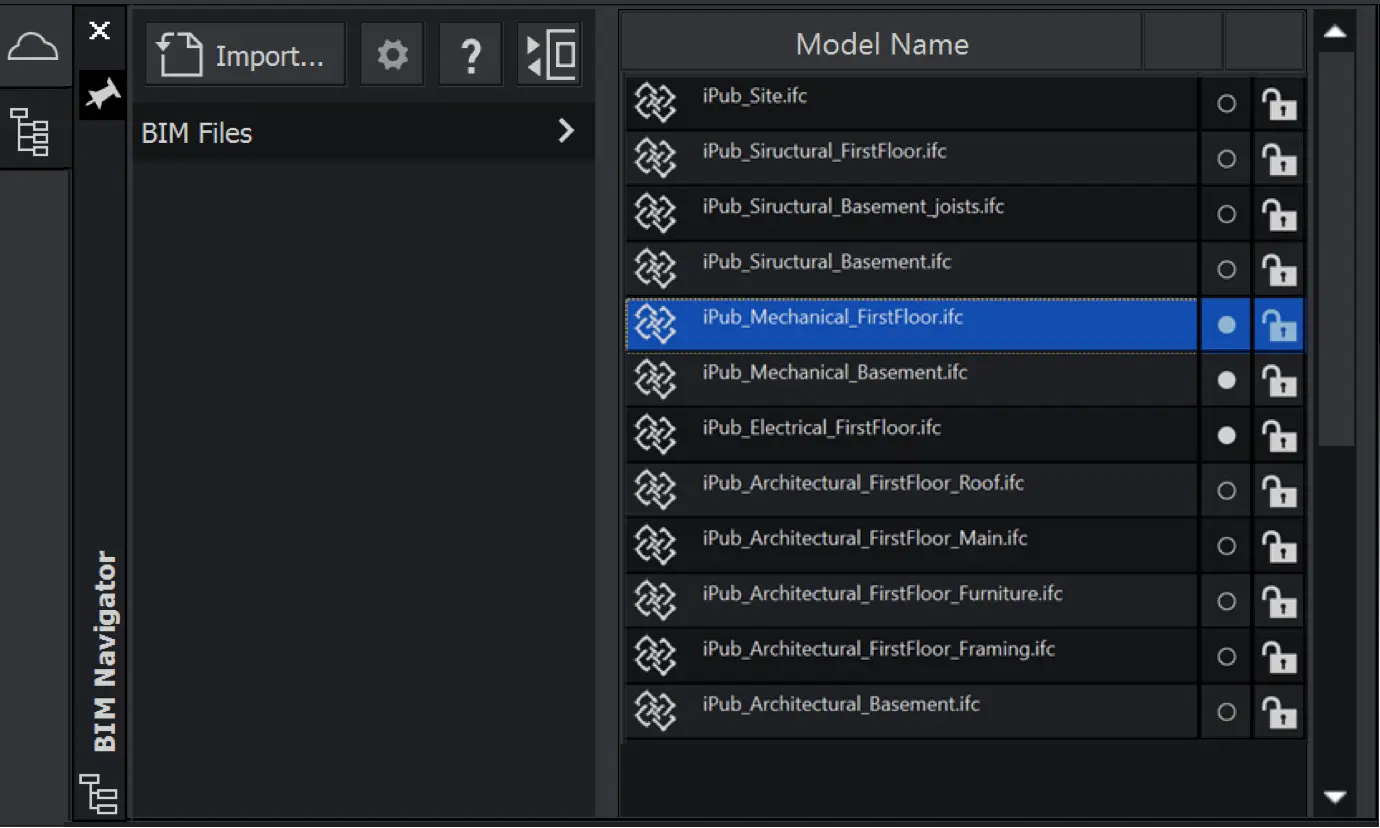1380x828 pixels.
Task: Toggle the circle for iPub_Architectural_Basement.ifc
Action: (x=1226, y=712)
